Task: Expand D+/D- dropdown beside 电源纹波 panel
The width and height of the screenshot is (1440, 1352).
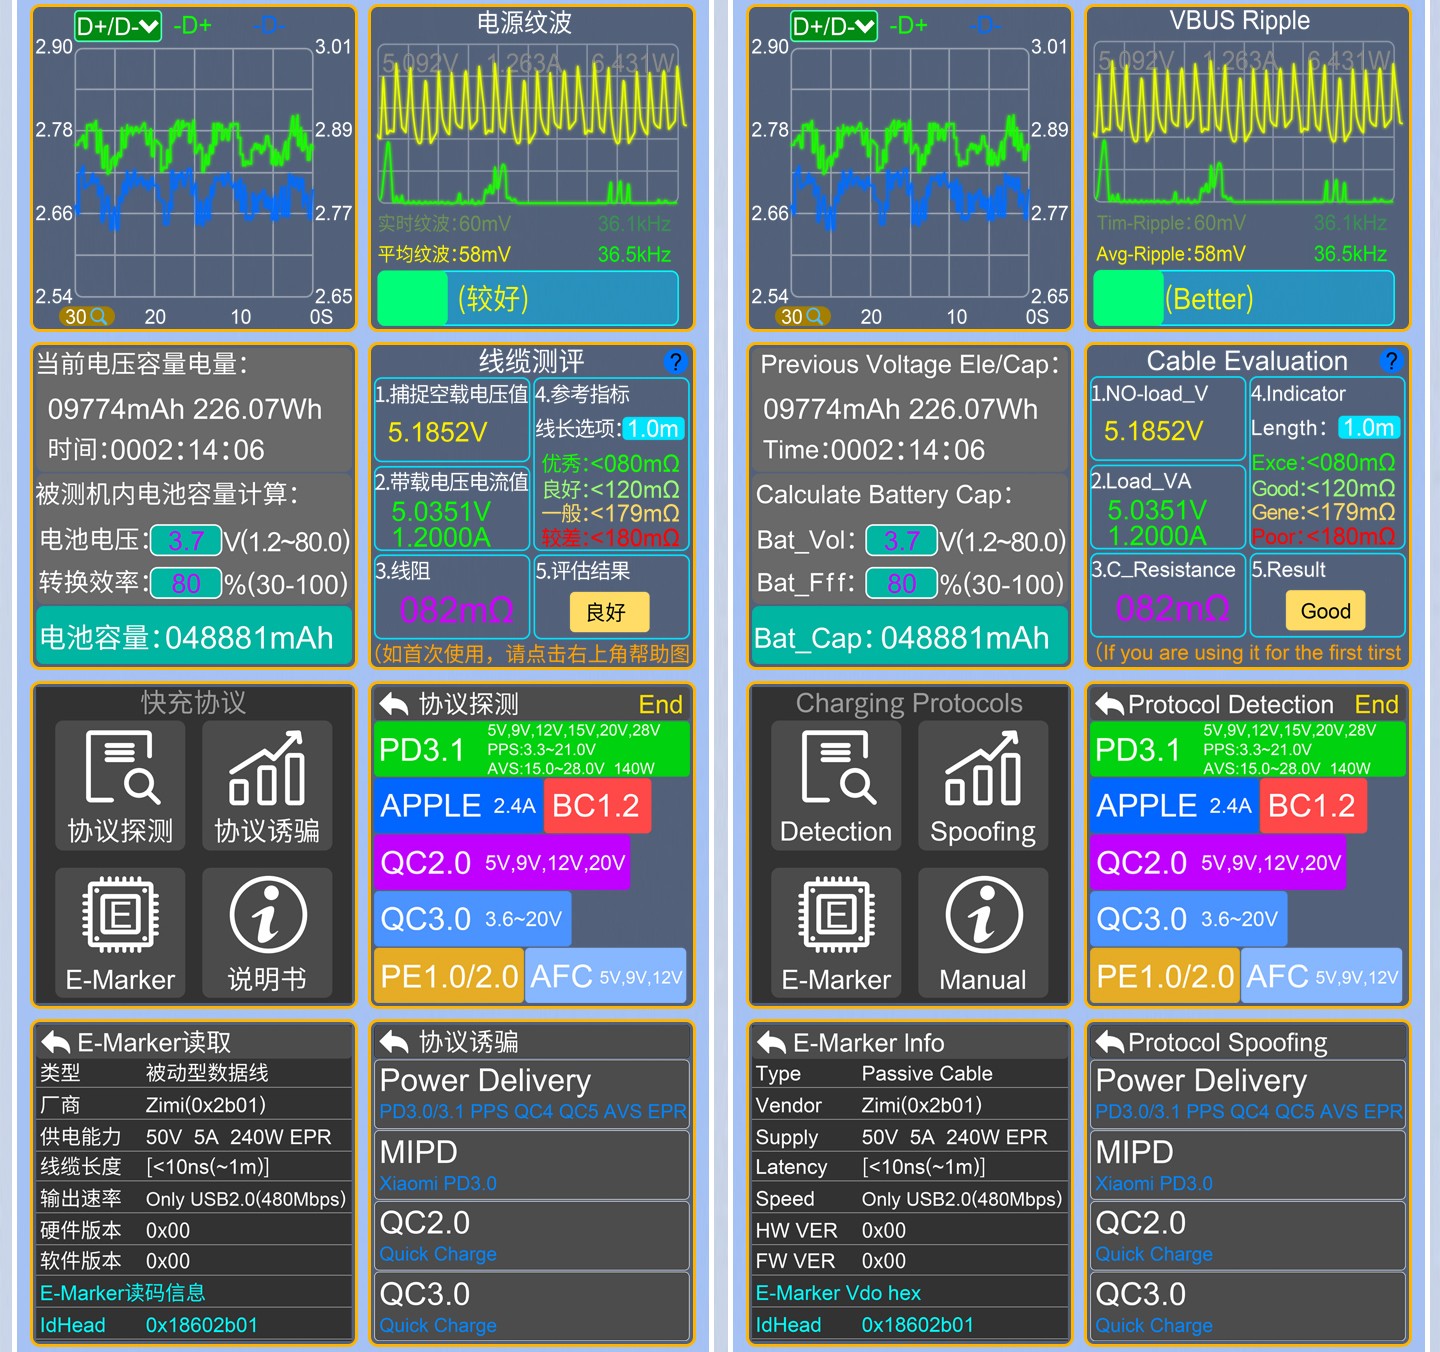Action: [x=118, y=26]
